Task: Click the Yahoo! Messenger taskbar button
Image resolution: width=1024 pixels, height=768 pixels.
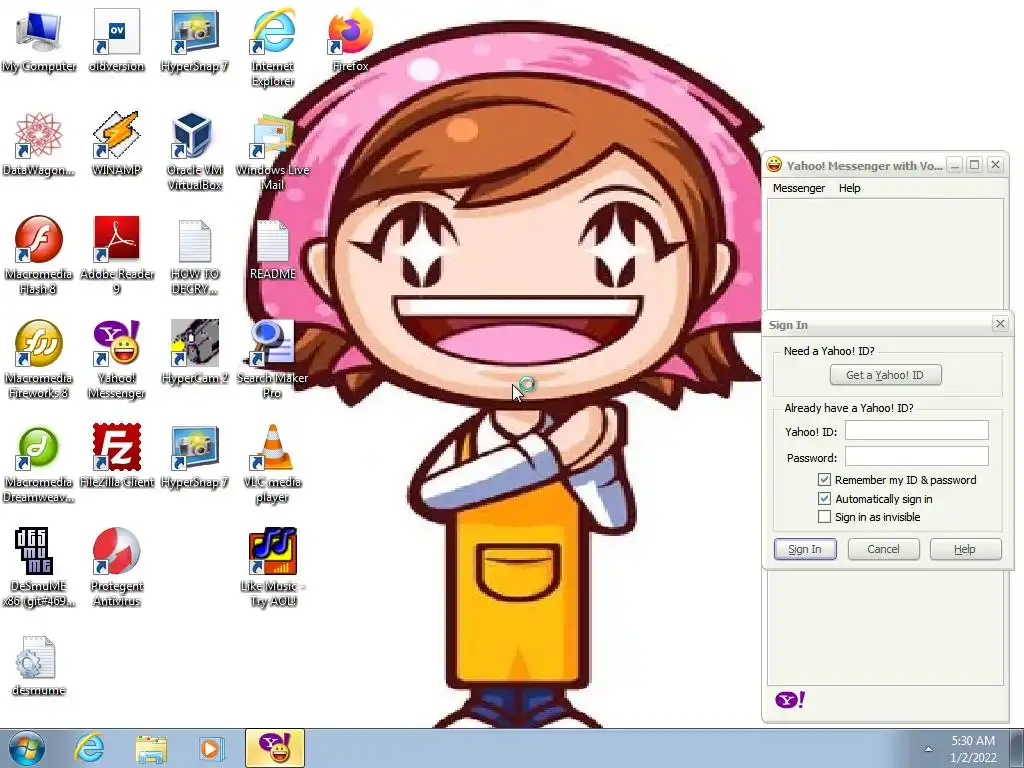Action: click(x=275, y=748)
